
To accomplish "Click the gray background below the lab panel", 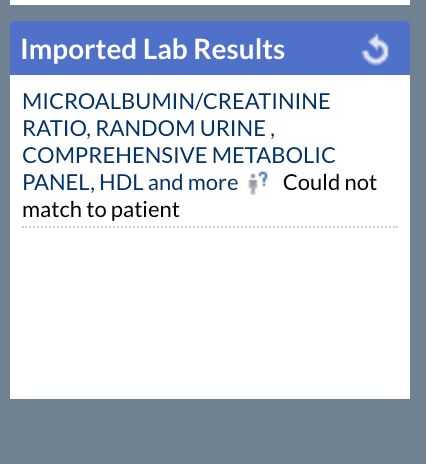I will (213, 431).
